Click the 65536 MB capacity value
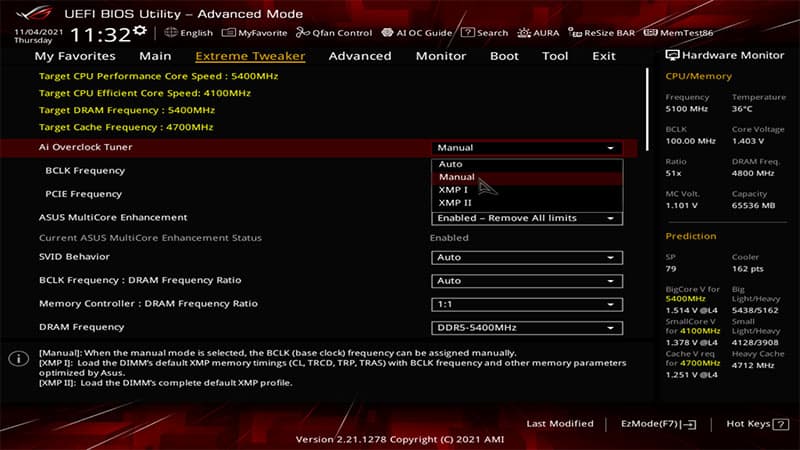 [x=753, y=205]
